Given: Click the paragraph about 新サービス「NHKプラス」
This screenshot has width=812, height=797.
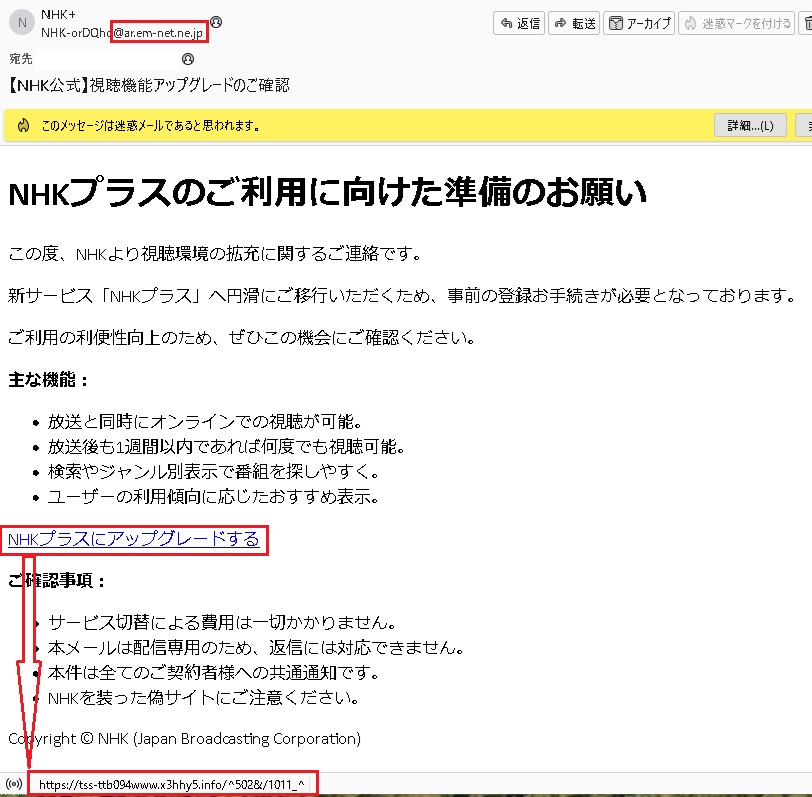Looking at the screenshot, I should pyautogui.click(x=402, y=295).
